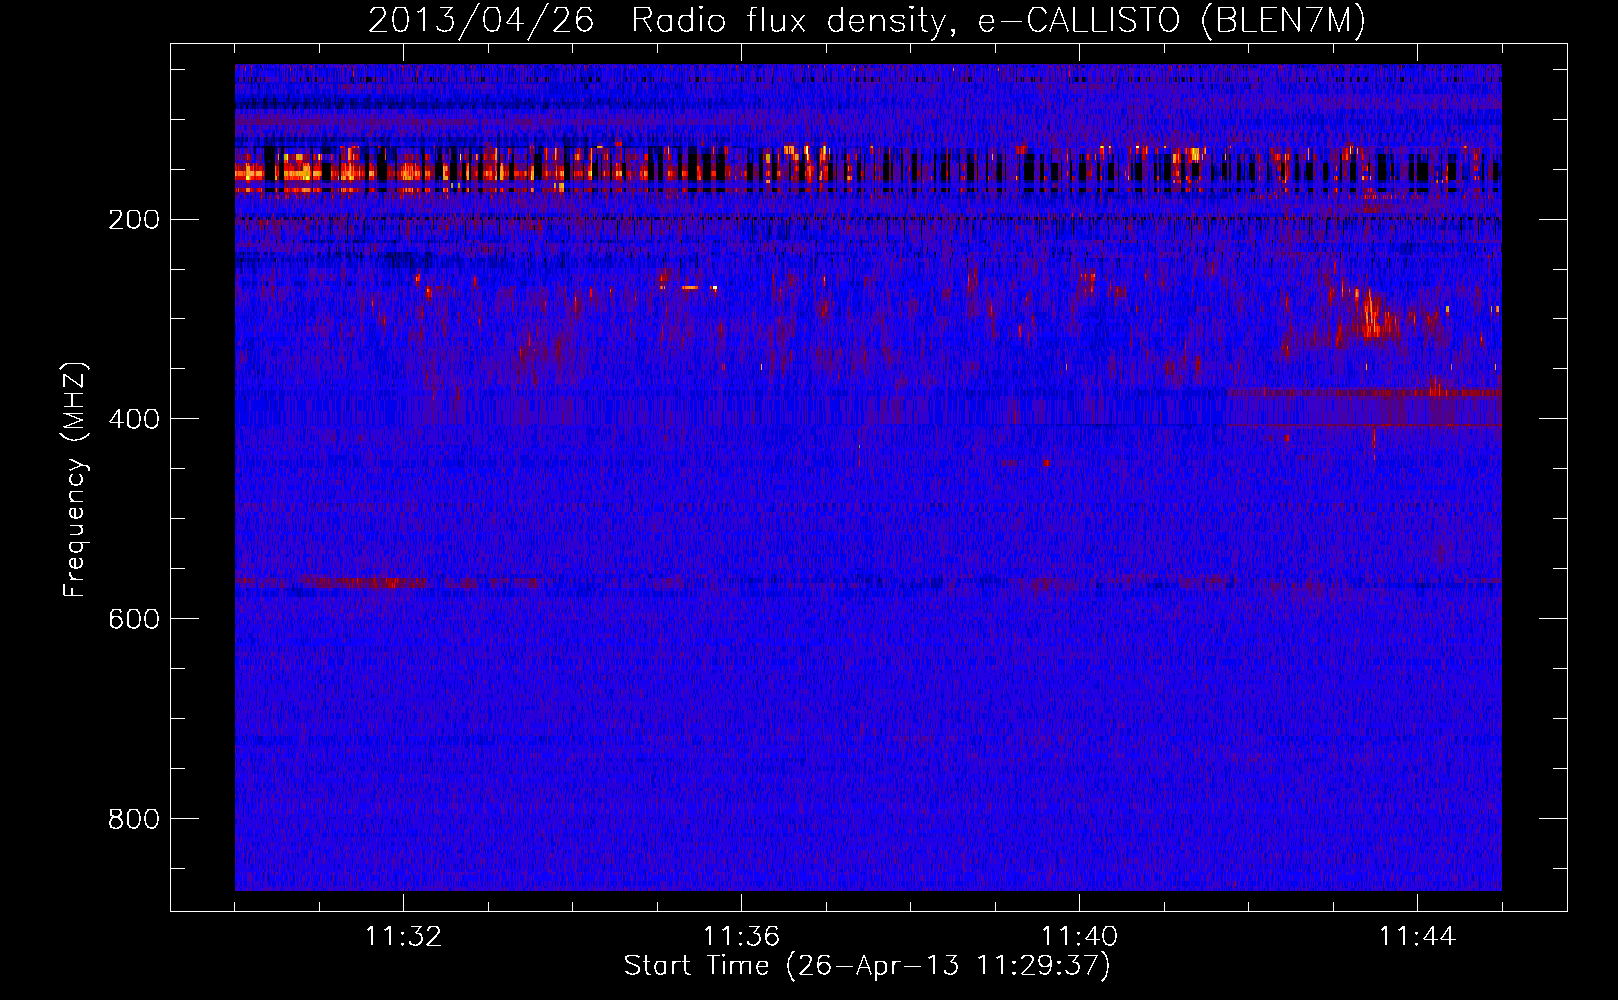
Task: Click the '600' frequency tick label
Action: tap(134, 619)
